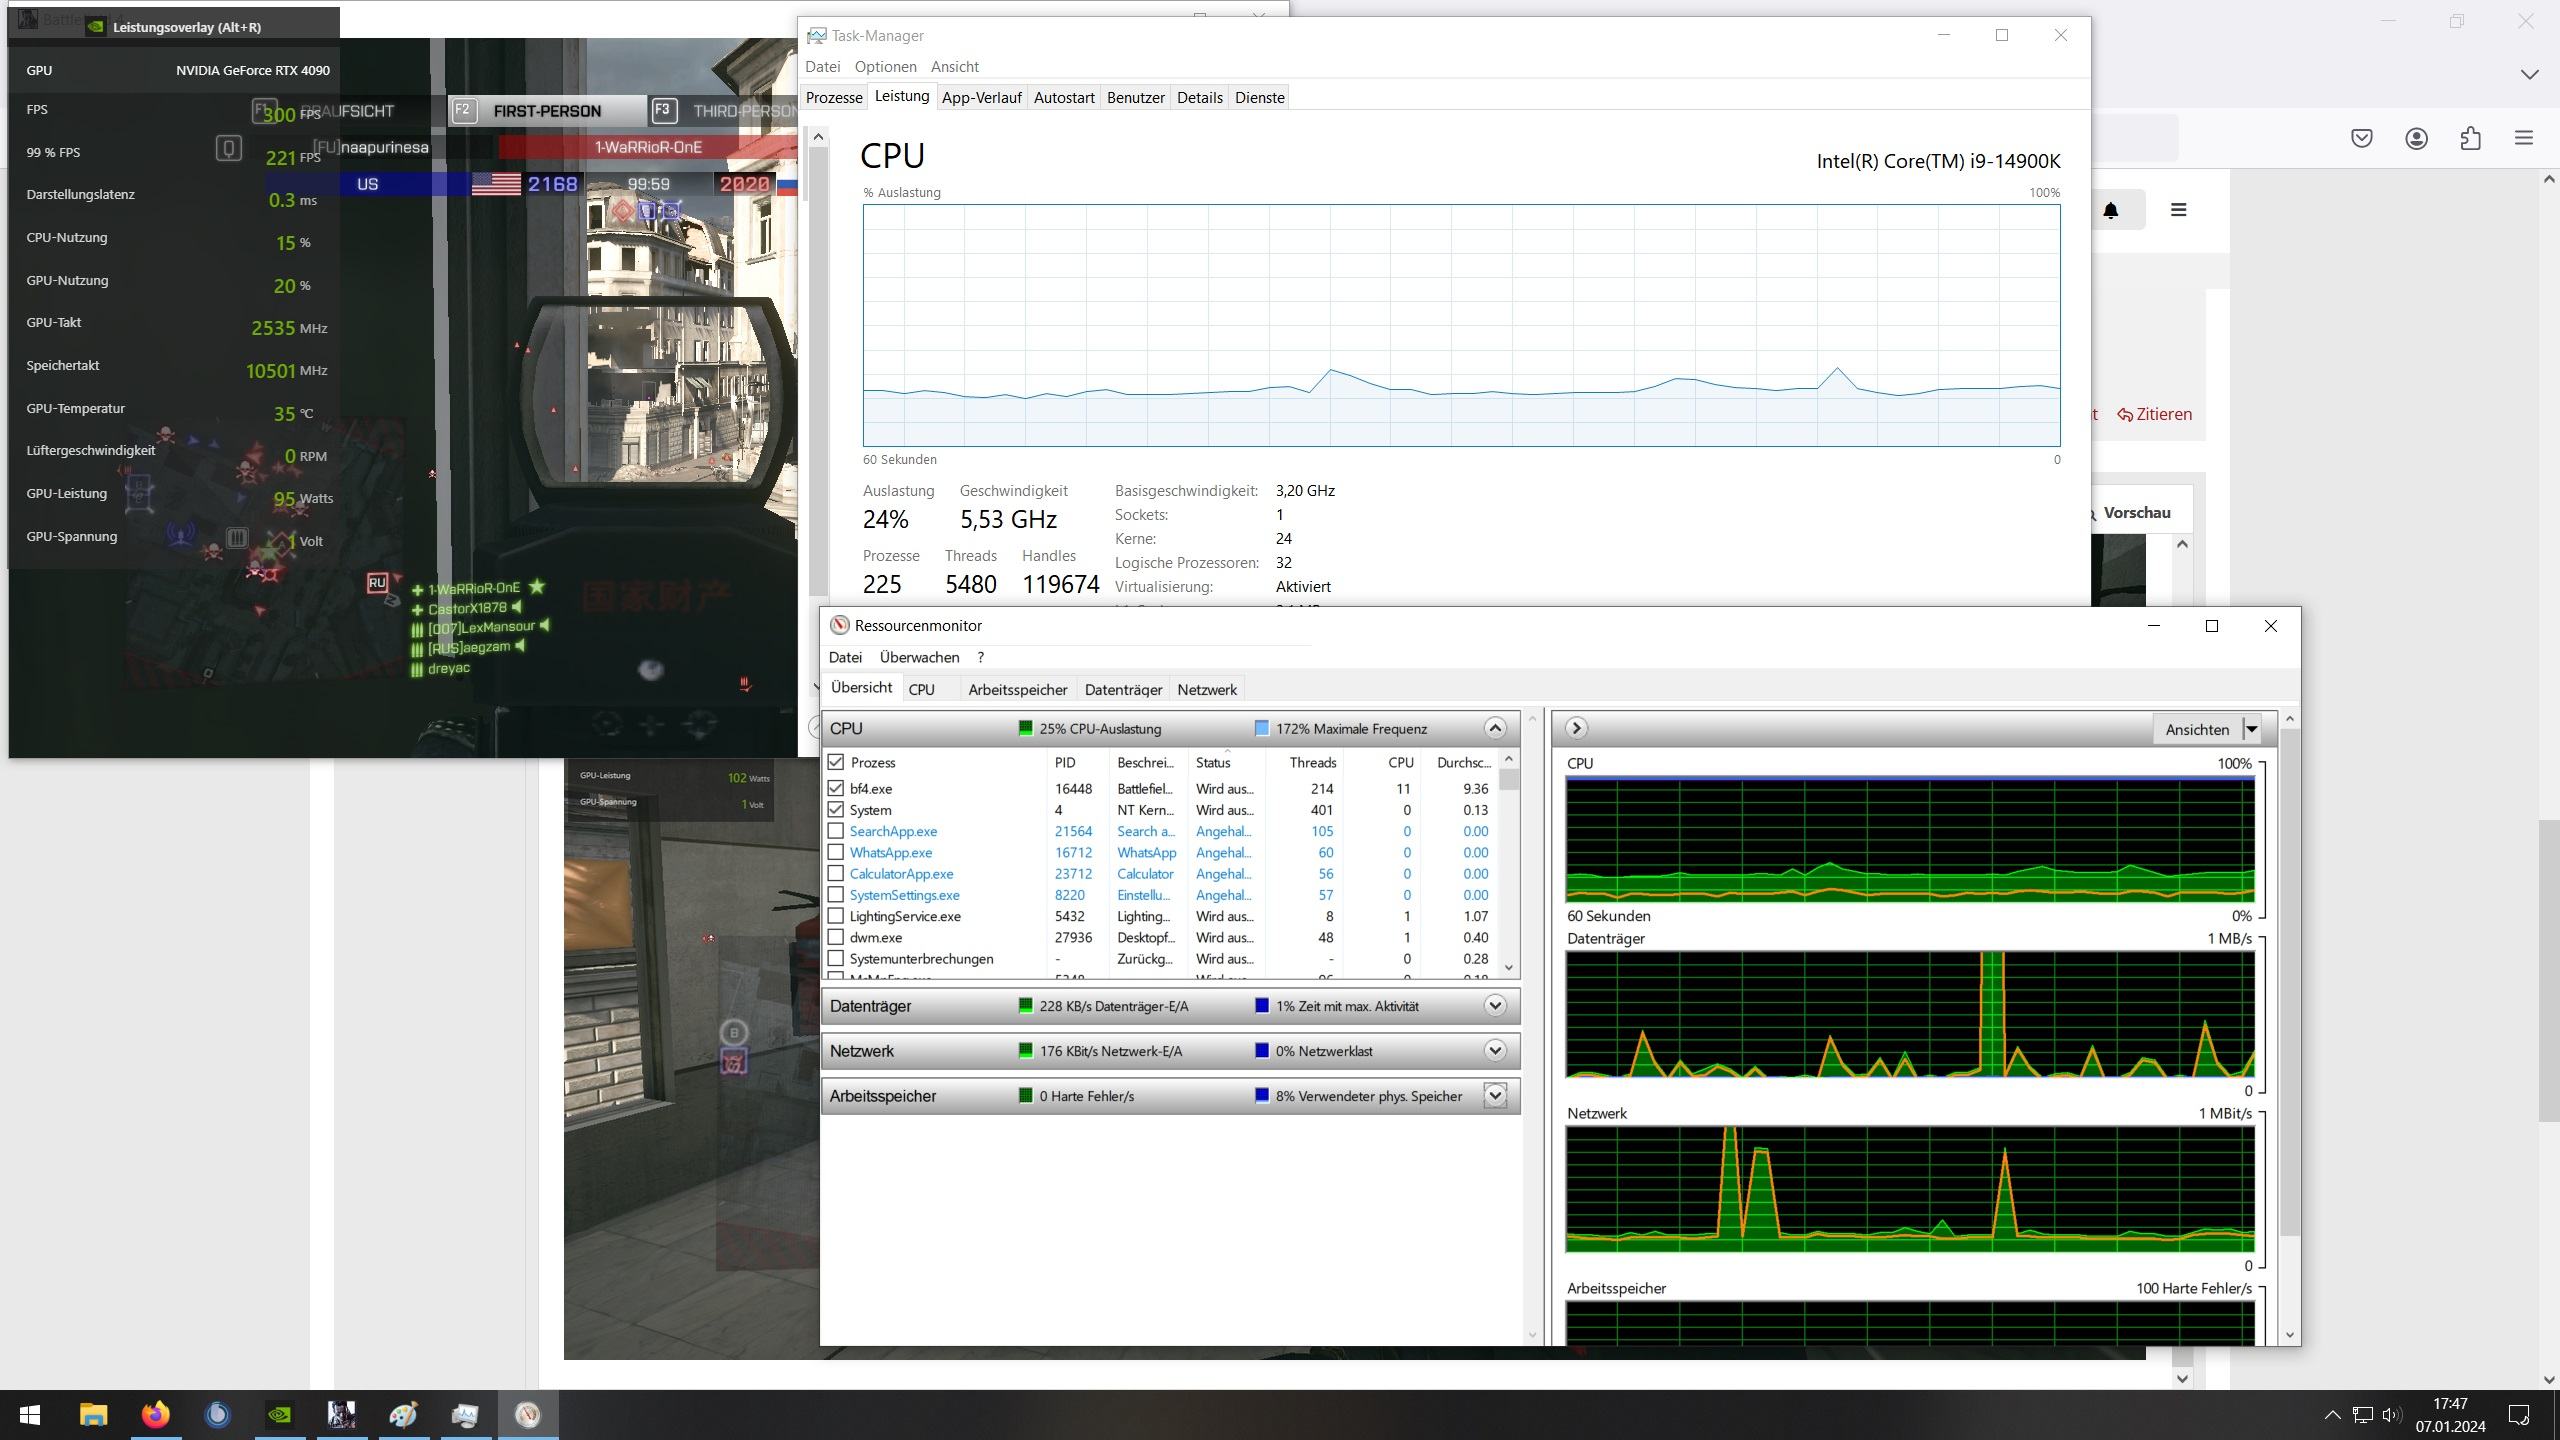2560x1440 pixels.
Task: Click the clock and date in taskbar
Action: [x=2450, y=1414]
